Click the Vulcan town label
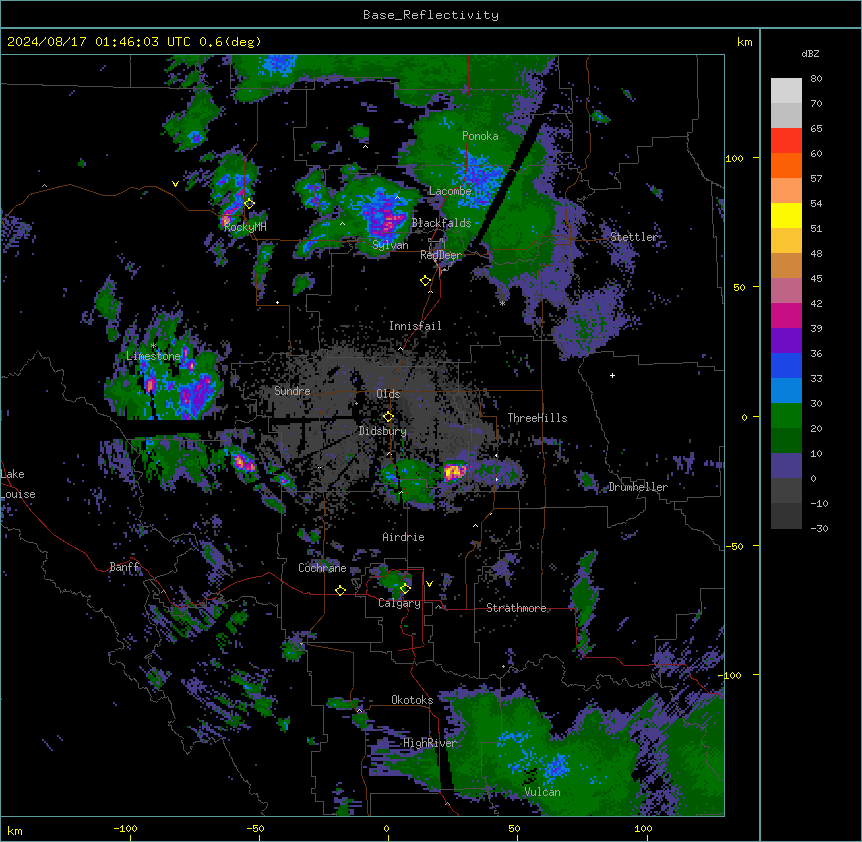 point(543,792)
